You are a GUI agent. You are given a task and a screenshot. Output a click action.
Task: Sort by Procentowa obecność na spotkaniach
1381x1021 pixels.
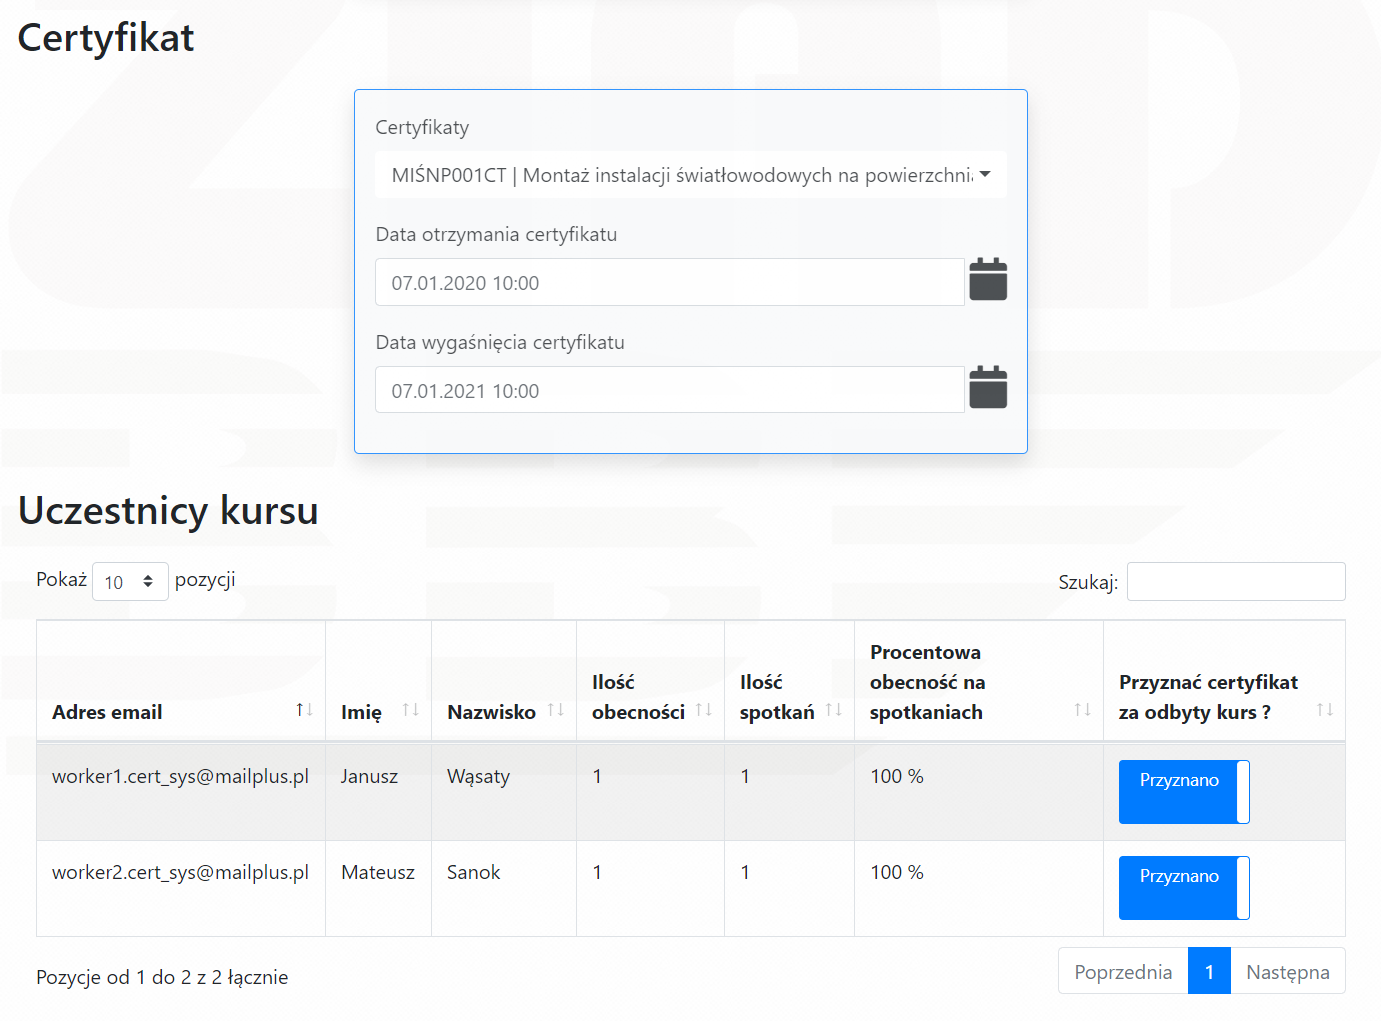(979, 681)
